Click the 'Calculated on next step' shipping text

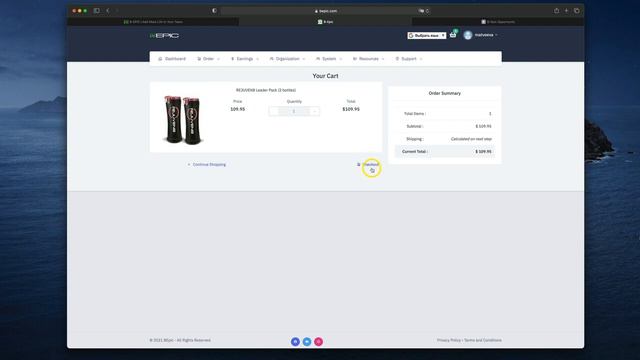[471, 139]
